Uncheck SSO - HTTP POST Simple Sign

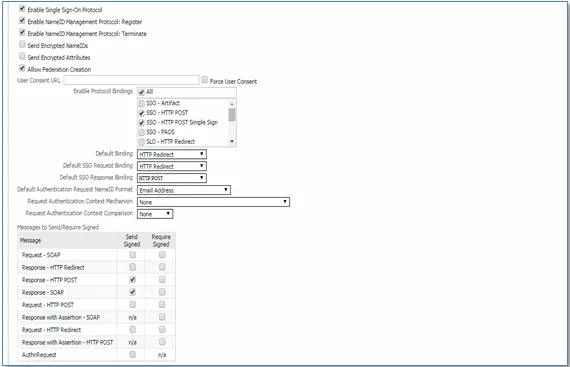point(142,123)
